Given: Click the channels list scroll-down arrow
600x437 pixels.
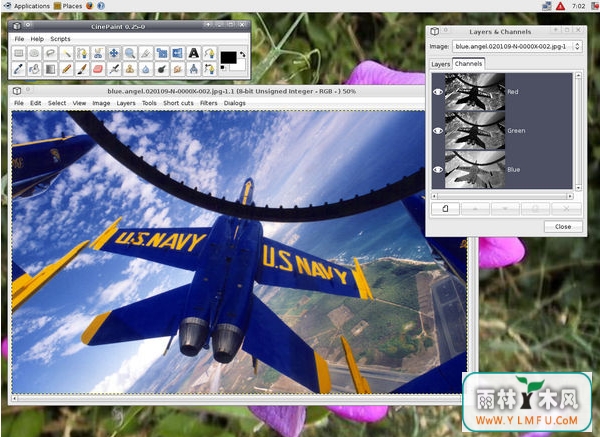Looking at the screenshot, I should point(578,188).
